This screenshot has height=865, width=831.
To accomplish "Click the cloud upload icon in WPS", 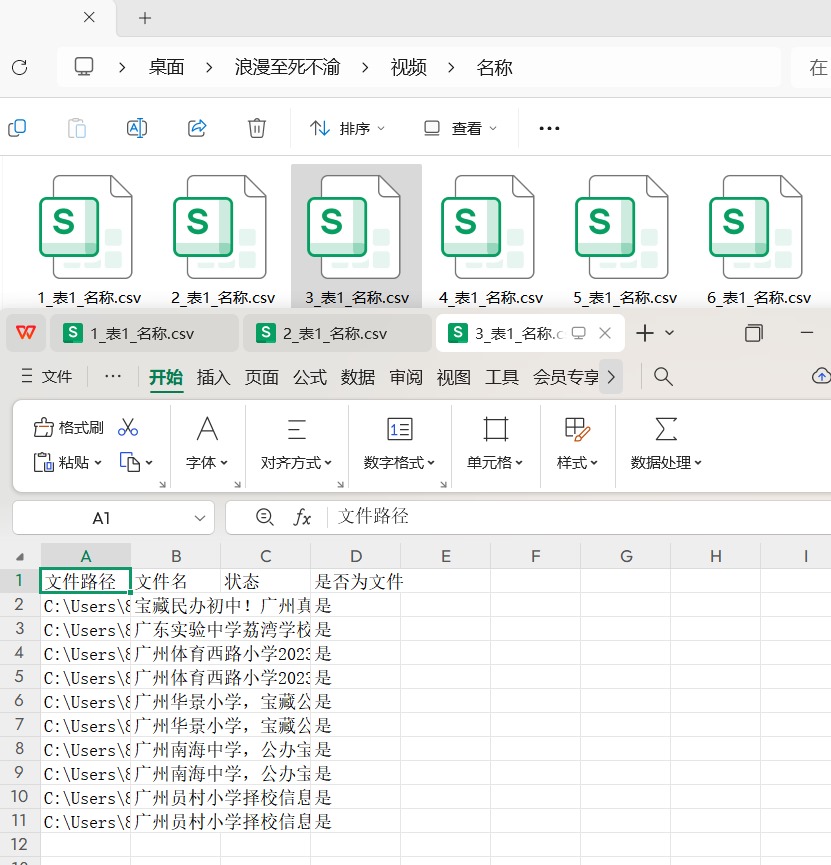I will 821,376.
